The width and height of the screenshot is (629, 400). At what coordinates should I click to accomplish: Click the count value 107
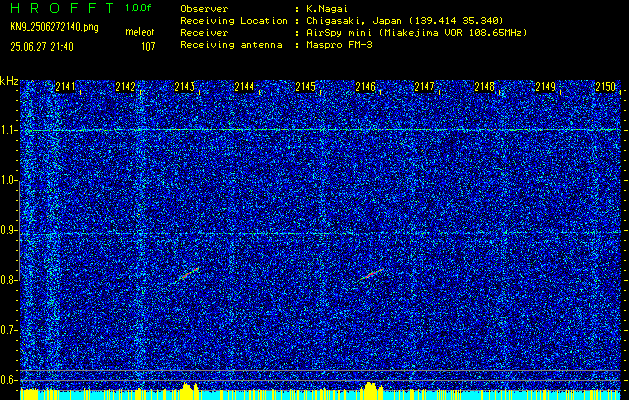click(x=148, y=47)
